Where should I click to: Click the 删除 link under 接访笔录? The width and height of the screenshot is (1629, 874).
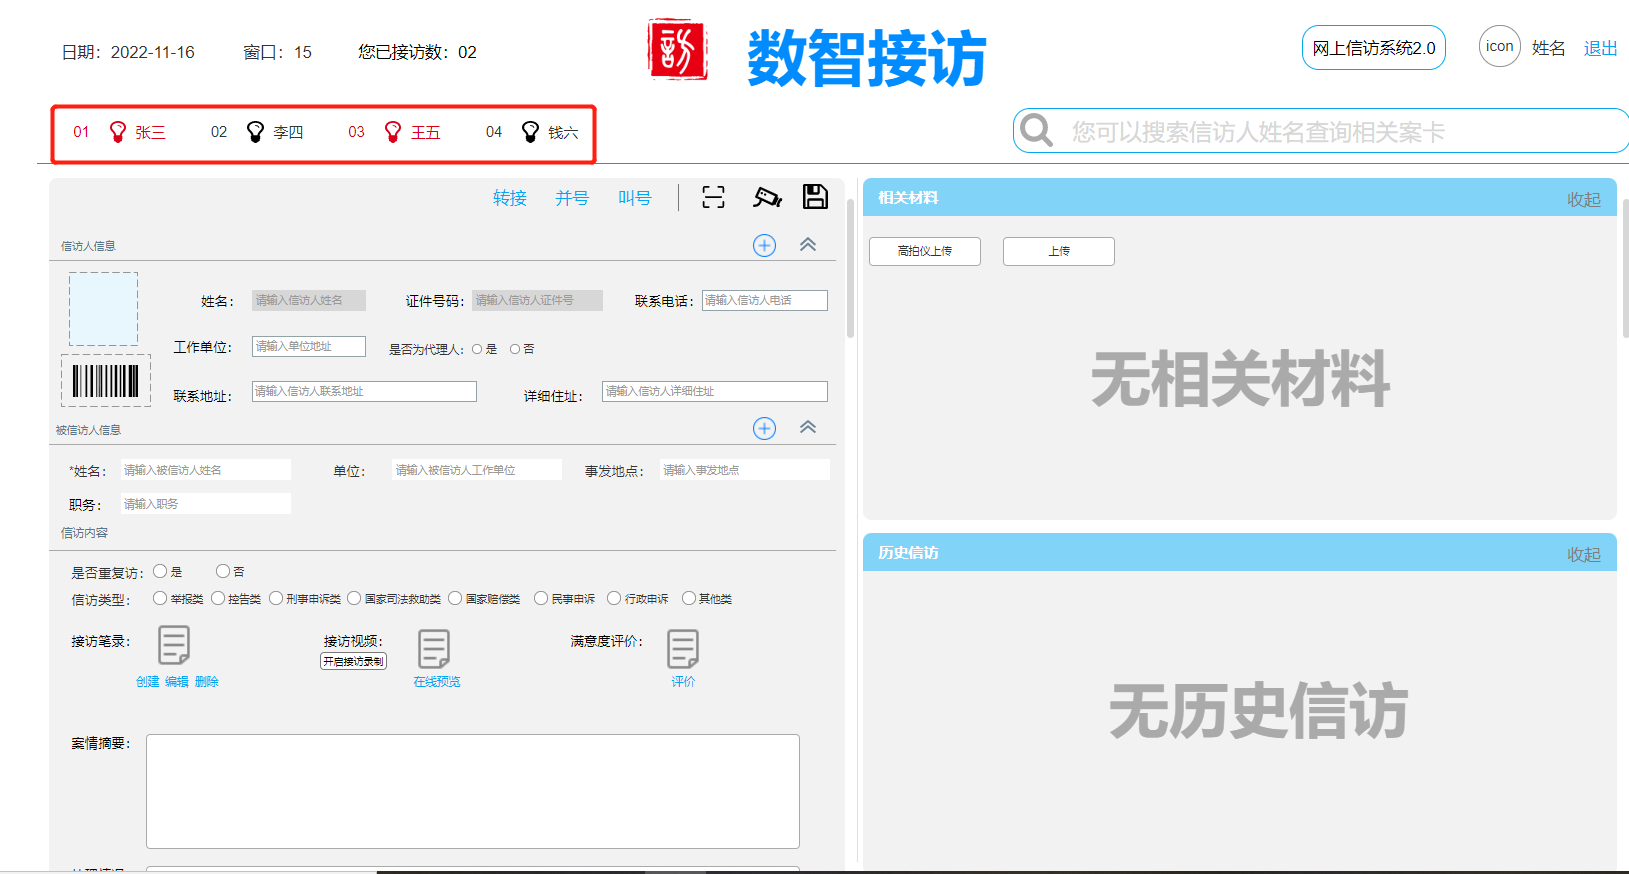(207, 681)
